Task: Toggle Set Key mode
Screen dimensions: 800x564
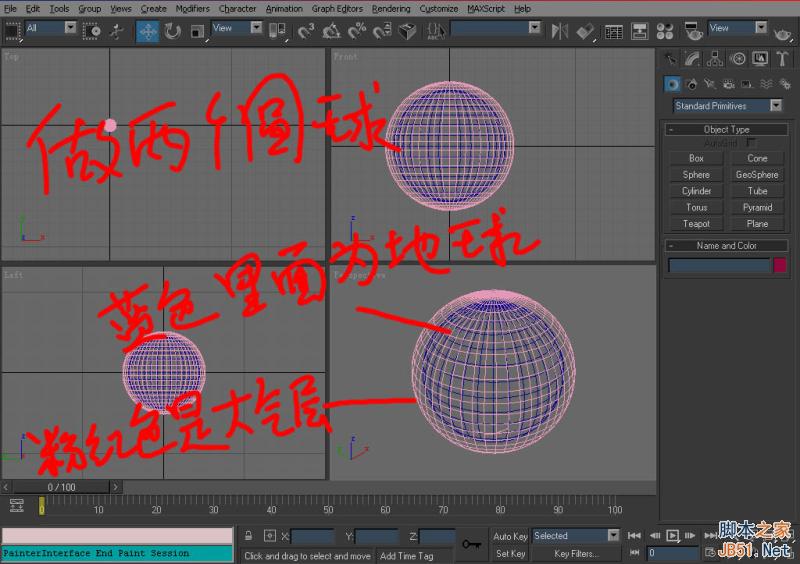Action: pyautogui.click(x=510, y=553)
